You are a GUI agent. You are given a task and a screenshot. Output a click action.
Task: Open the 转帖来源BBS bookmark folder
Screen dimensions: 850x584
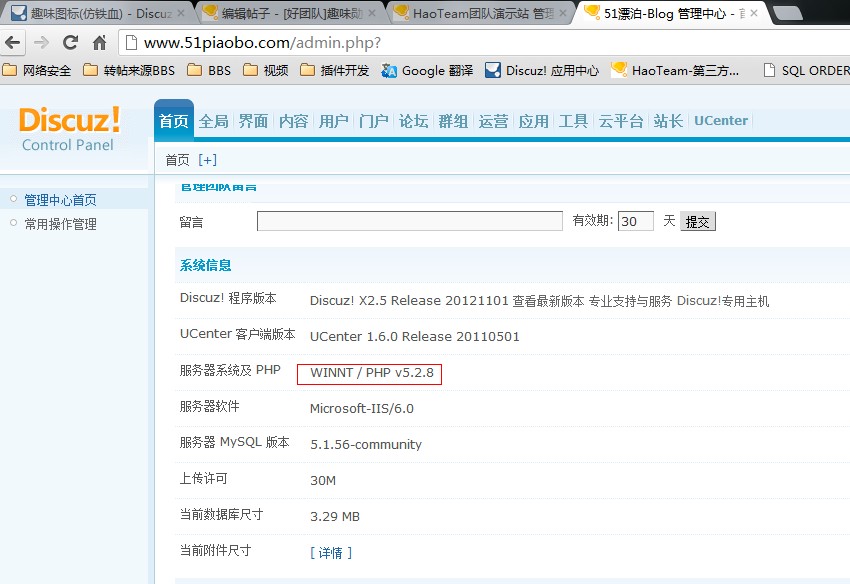coord(129,70)
